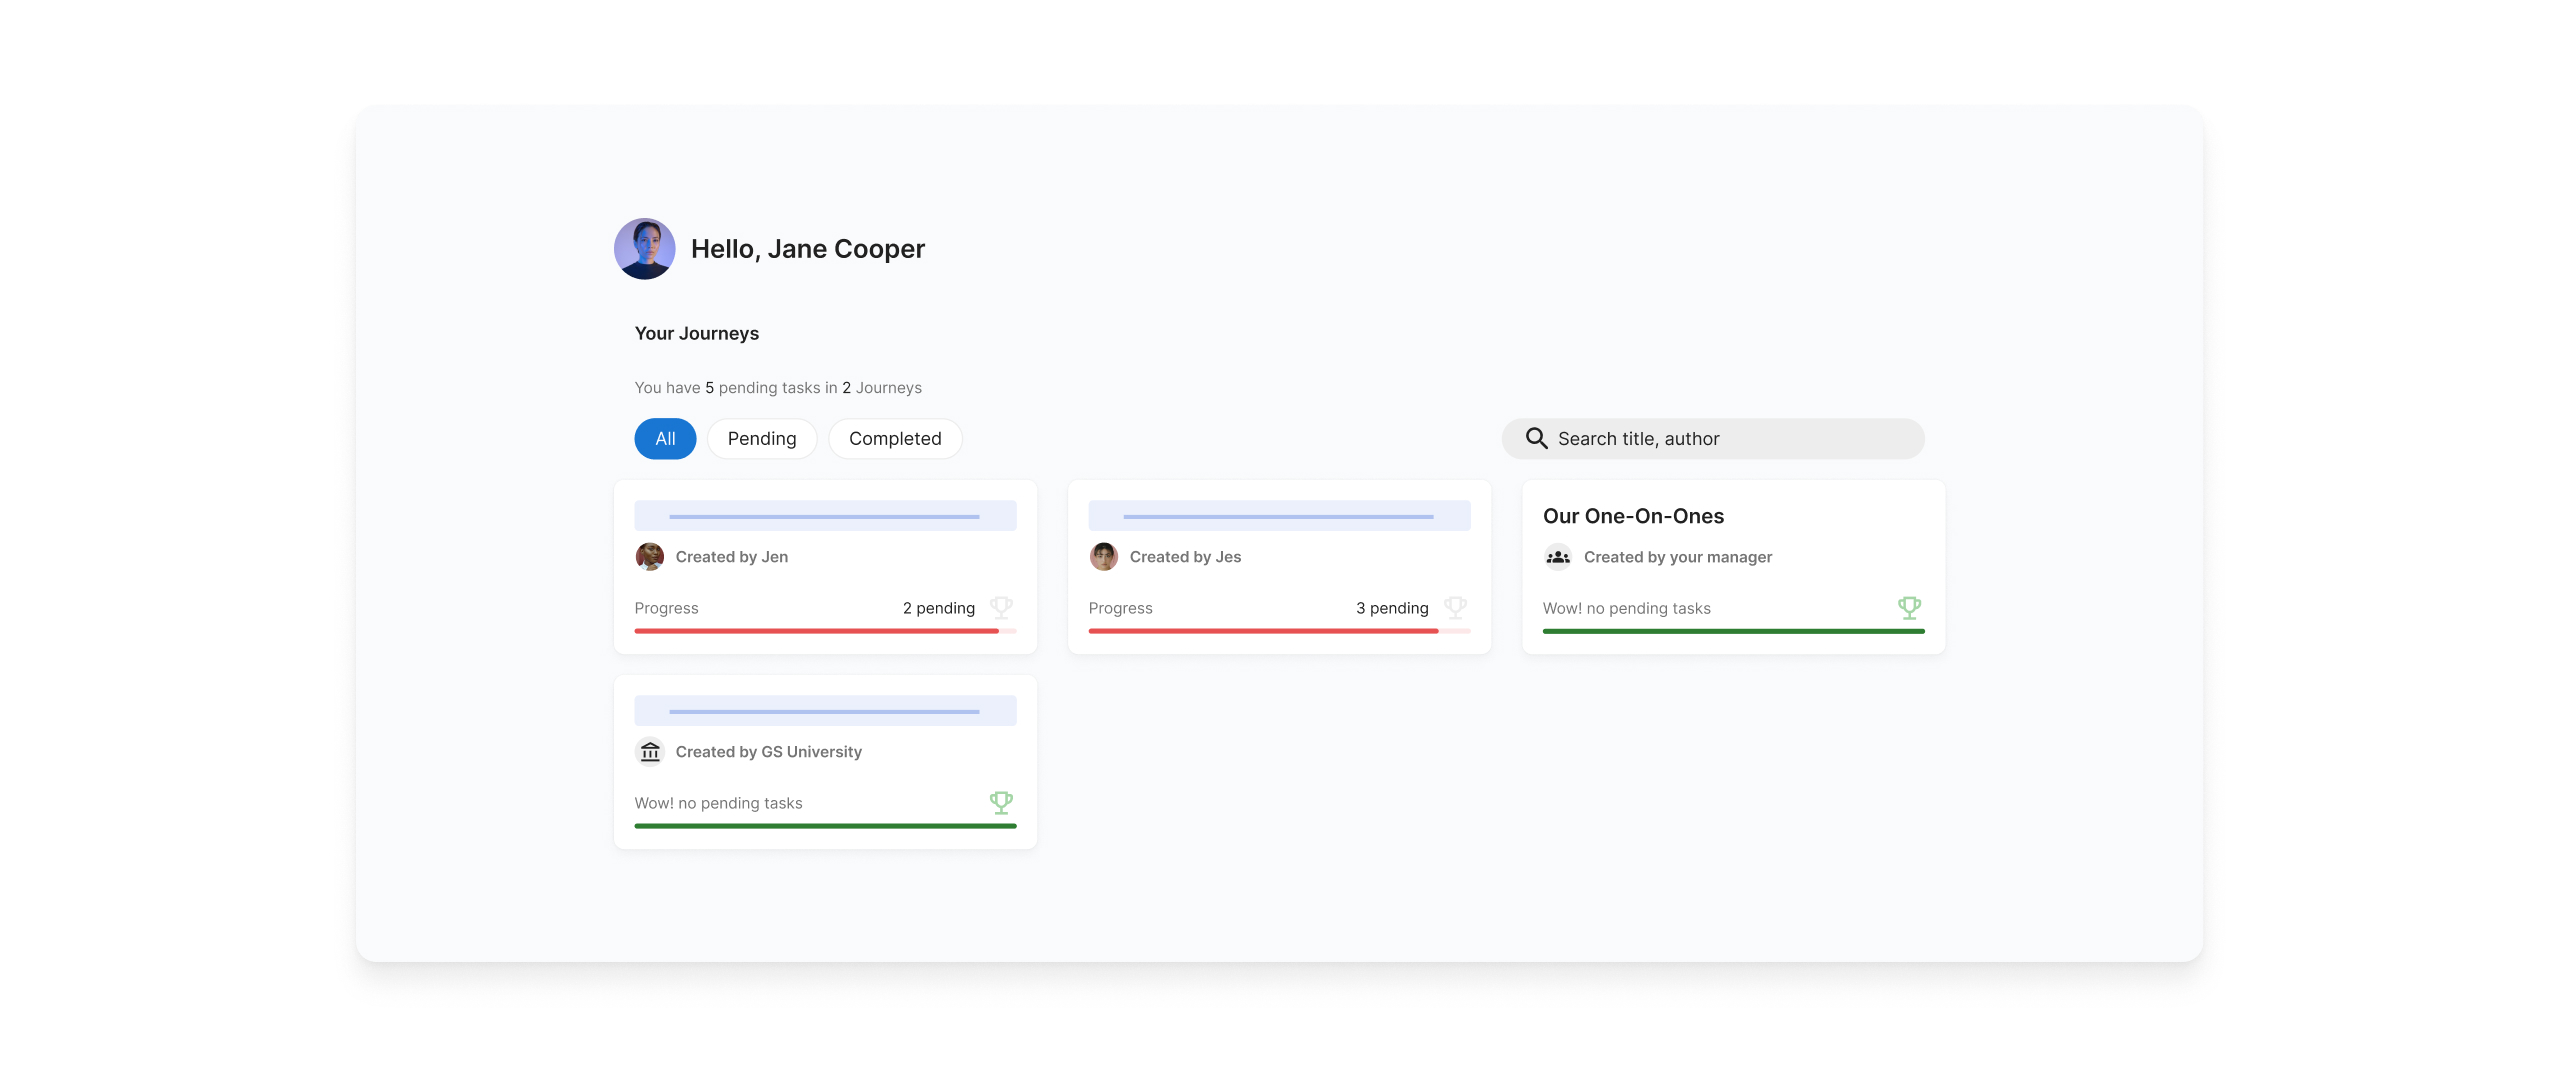Click green trophy on Our One-On-Ones card
This screenshot has height=1067, width=2560.
pyautogui.click(x=1909, y=607)
